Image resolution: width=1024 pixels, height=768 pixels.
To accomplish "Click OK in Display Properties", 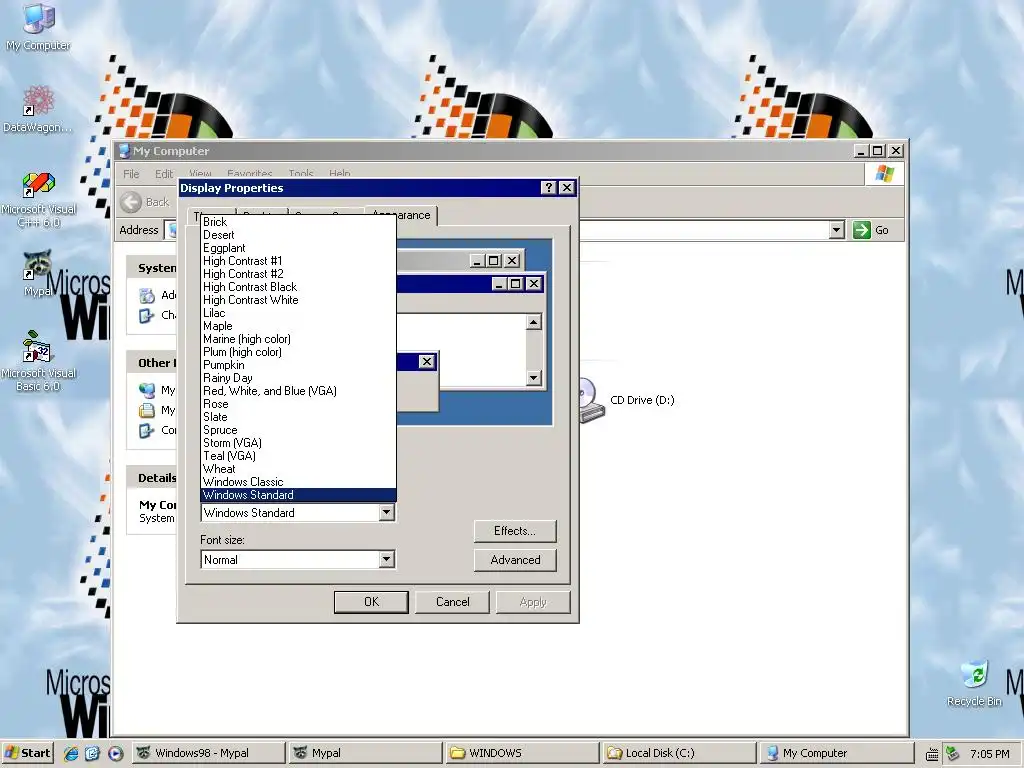I will 371,602.
